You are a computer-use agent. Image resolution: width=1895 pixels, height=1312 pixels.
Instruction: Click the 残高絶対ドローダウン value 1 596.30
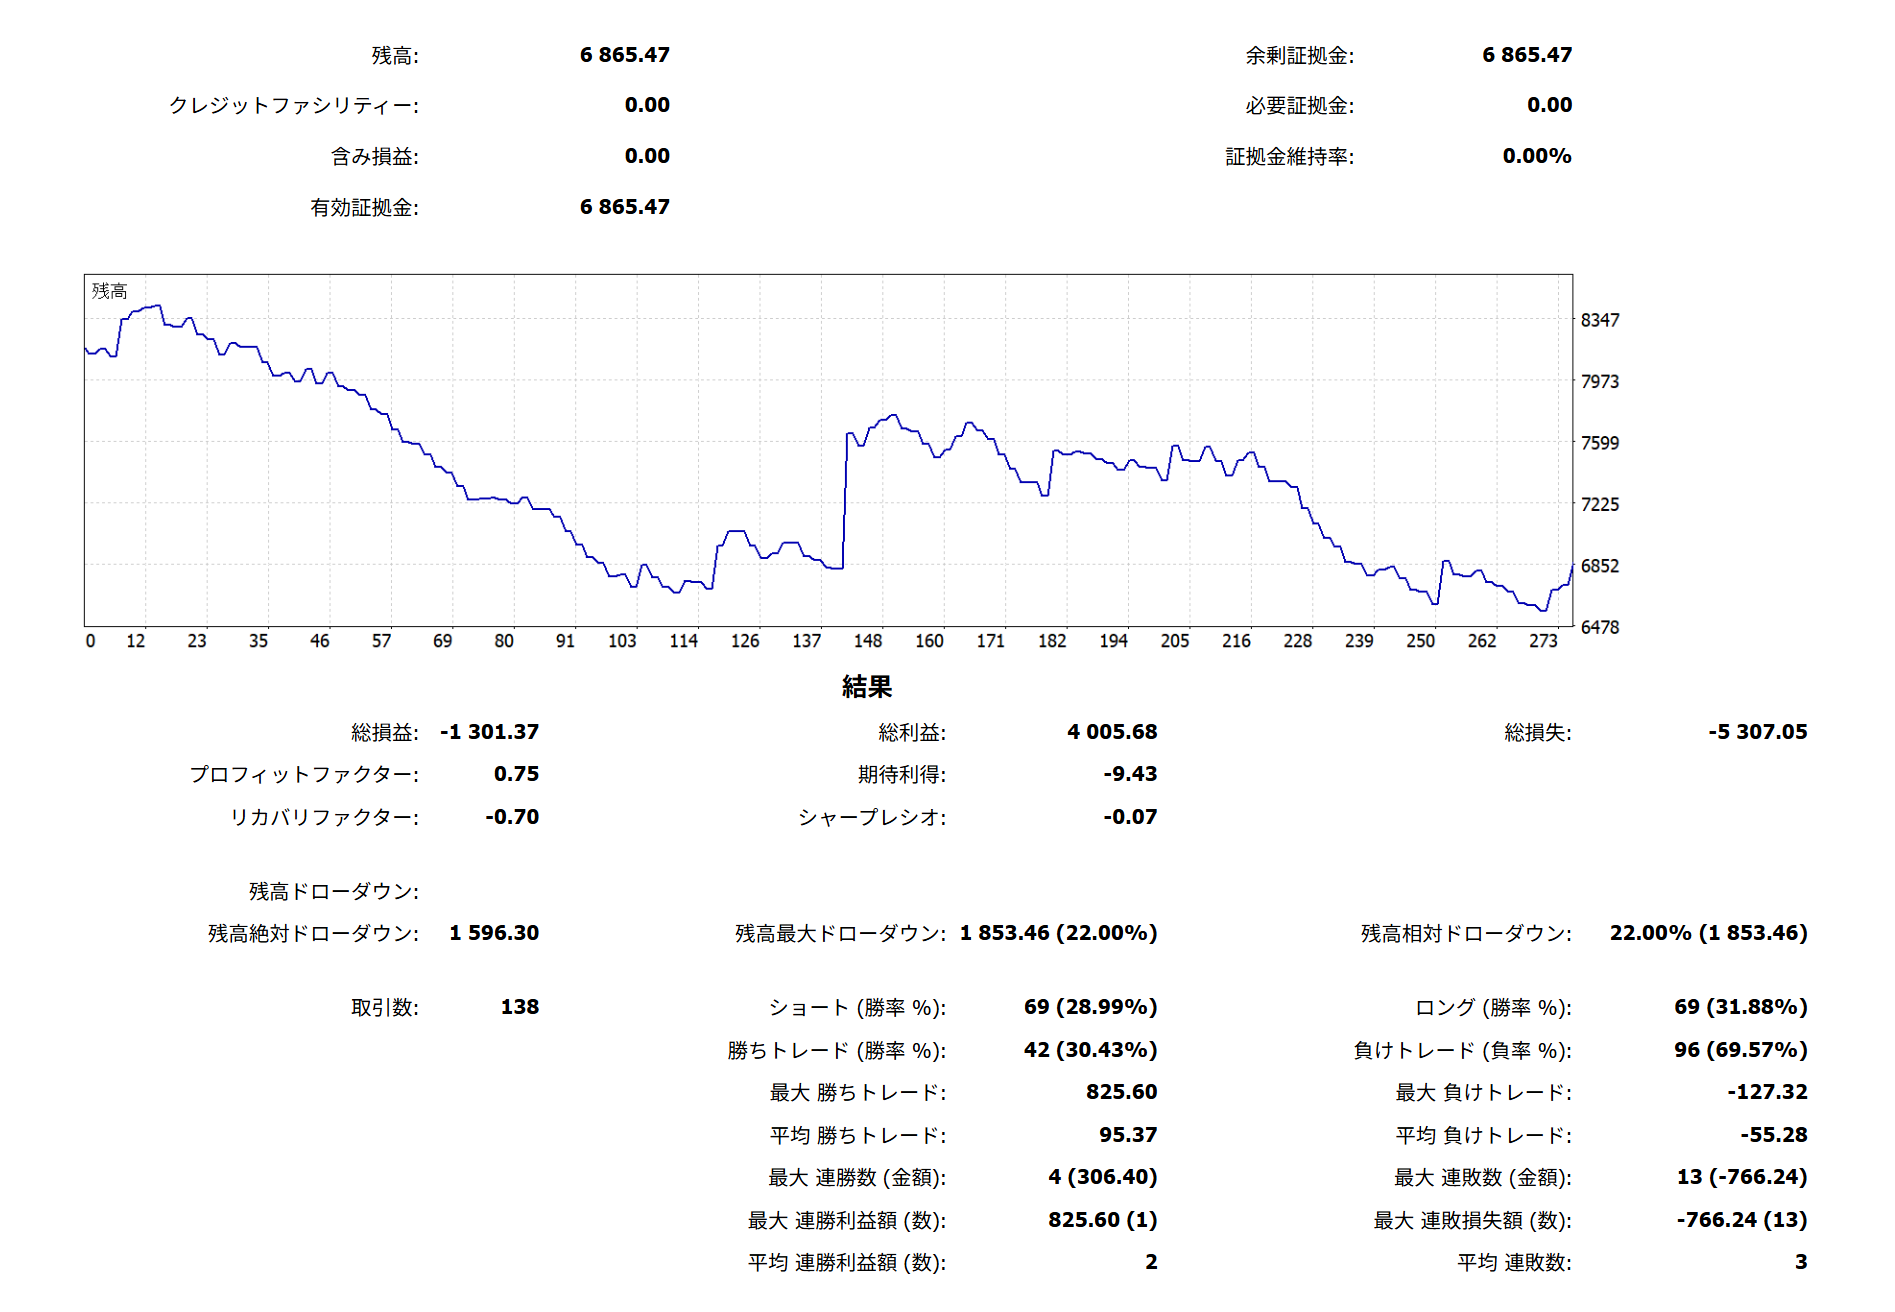493,933
